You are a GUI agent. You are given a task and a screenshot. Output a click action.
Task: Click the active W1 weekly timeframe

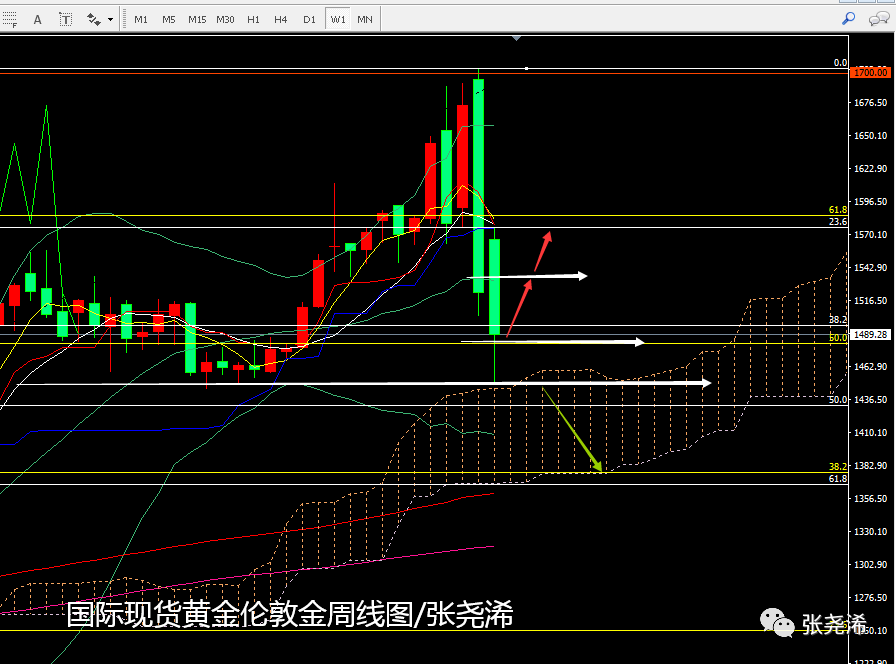(338, 19)
